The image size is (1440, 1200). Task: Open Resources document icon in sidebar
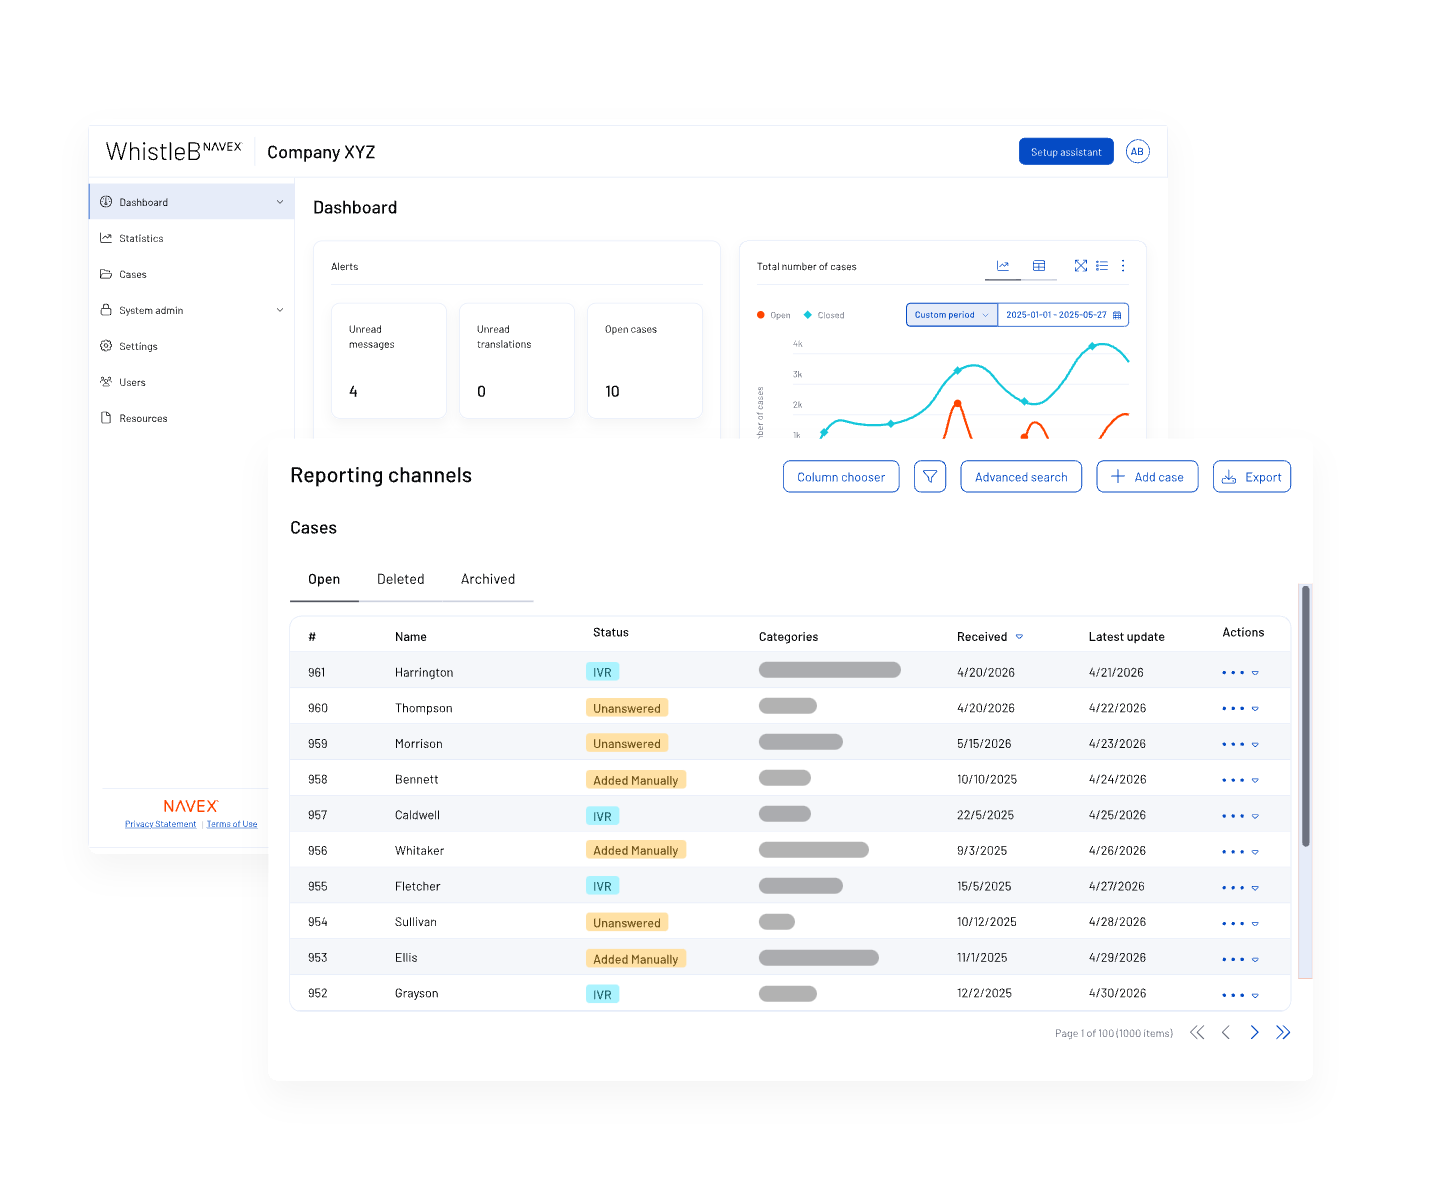(x=106, y=418)
